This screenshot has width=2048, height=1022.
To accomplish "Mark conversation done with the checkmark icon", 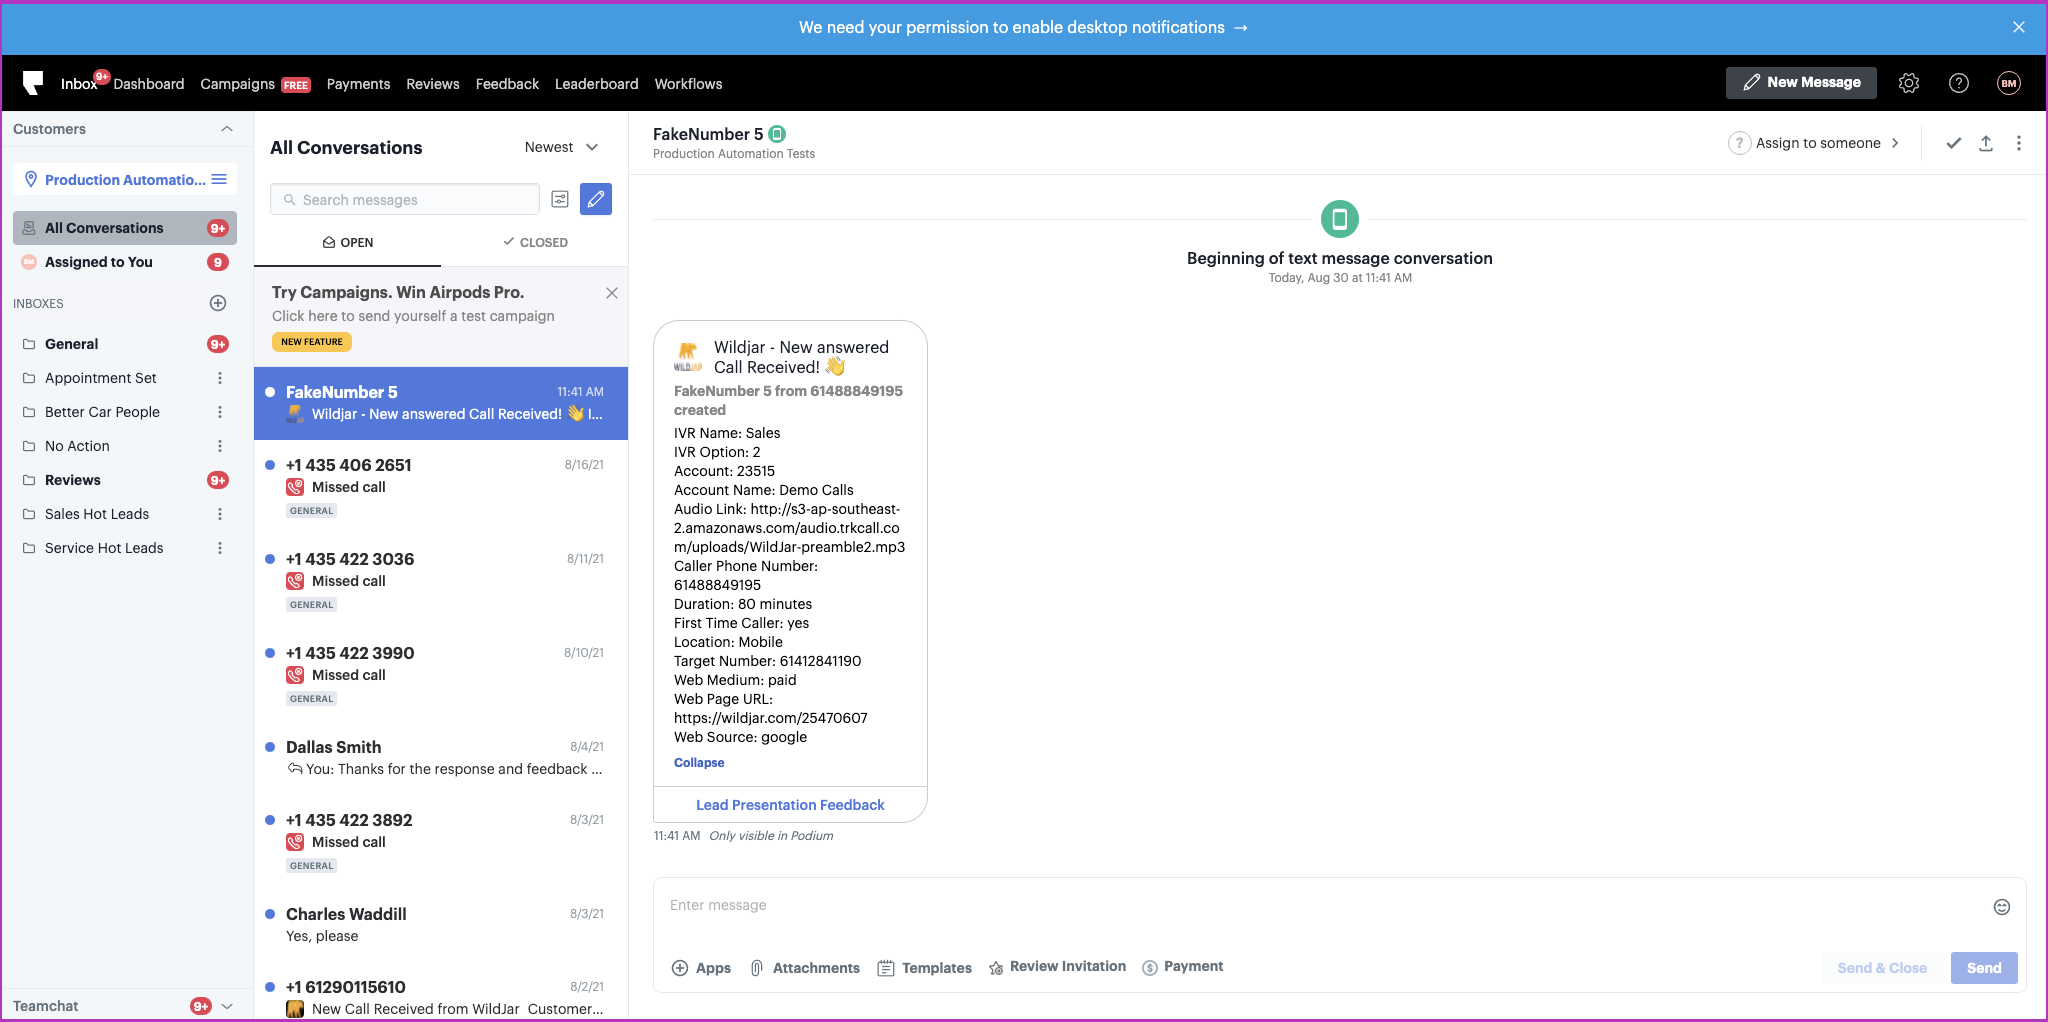I will click(1954, 143).
